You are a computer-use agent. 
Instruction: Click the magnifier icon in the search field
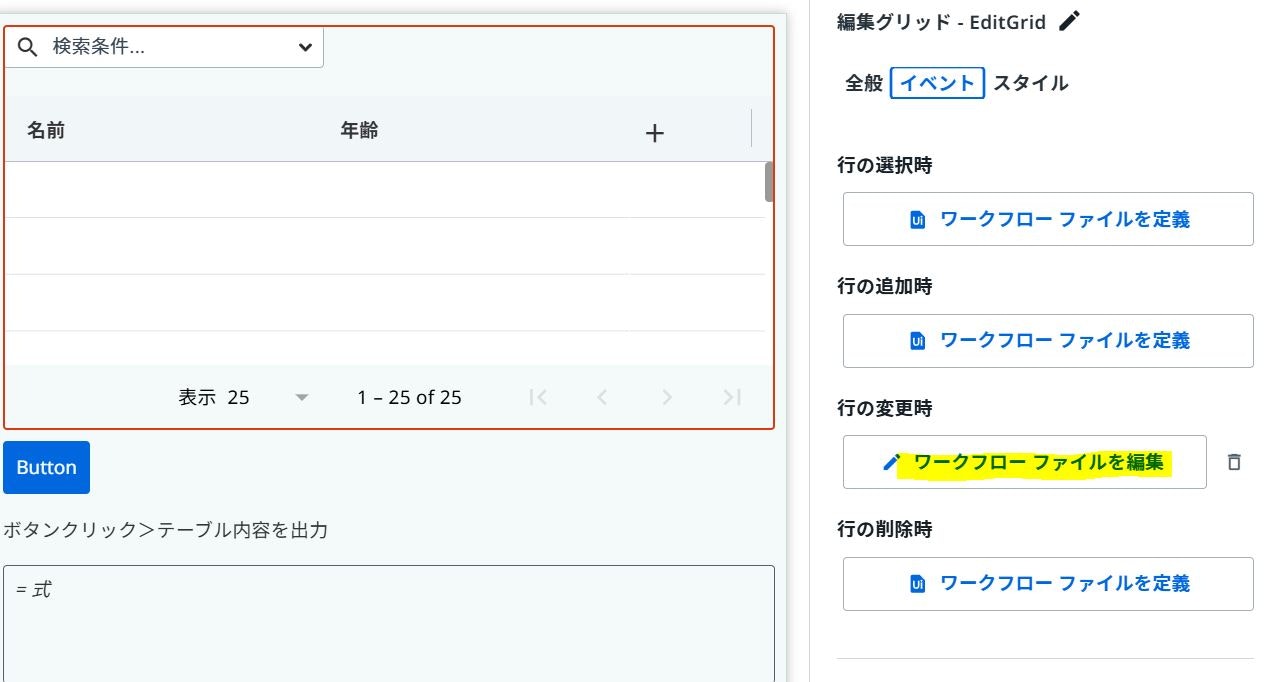(27, 46)
